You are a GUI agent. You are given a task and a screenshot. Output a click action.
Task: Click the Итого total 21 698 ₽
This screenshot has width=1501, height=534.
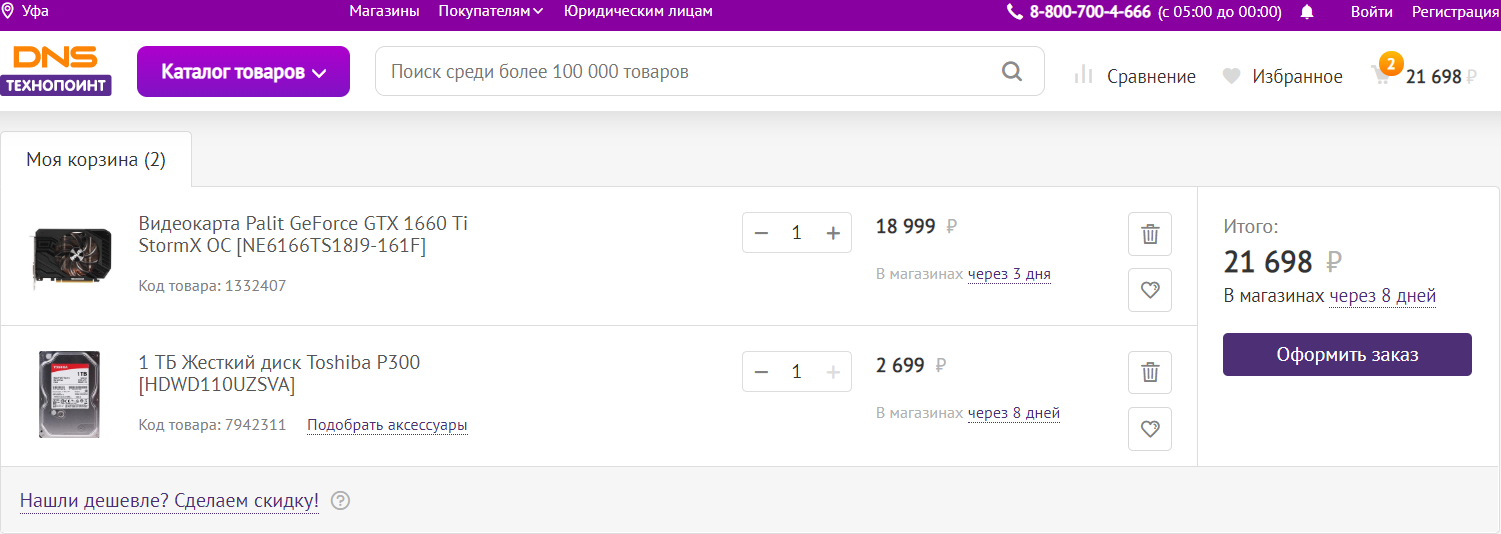coord(1283,262)
